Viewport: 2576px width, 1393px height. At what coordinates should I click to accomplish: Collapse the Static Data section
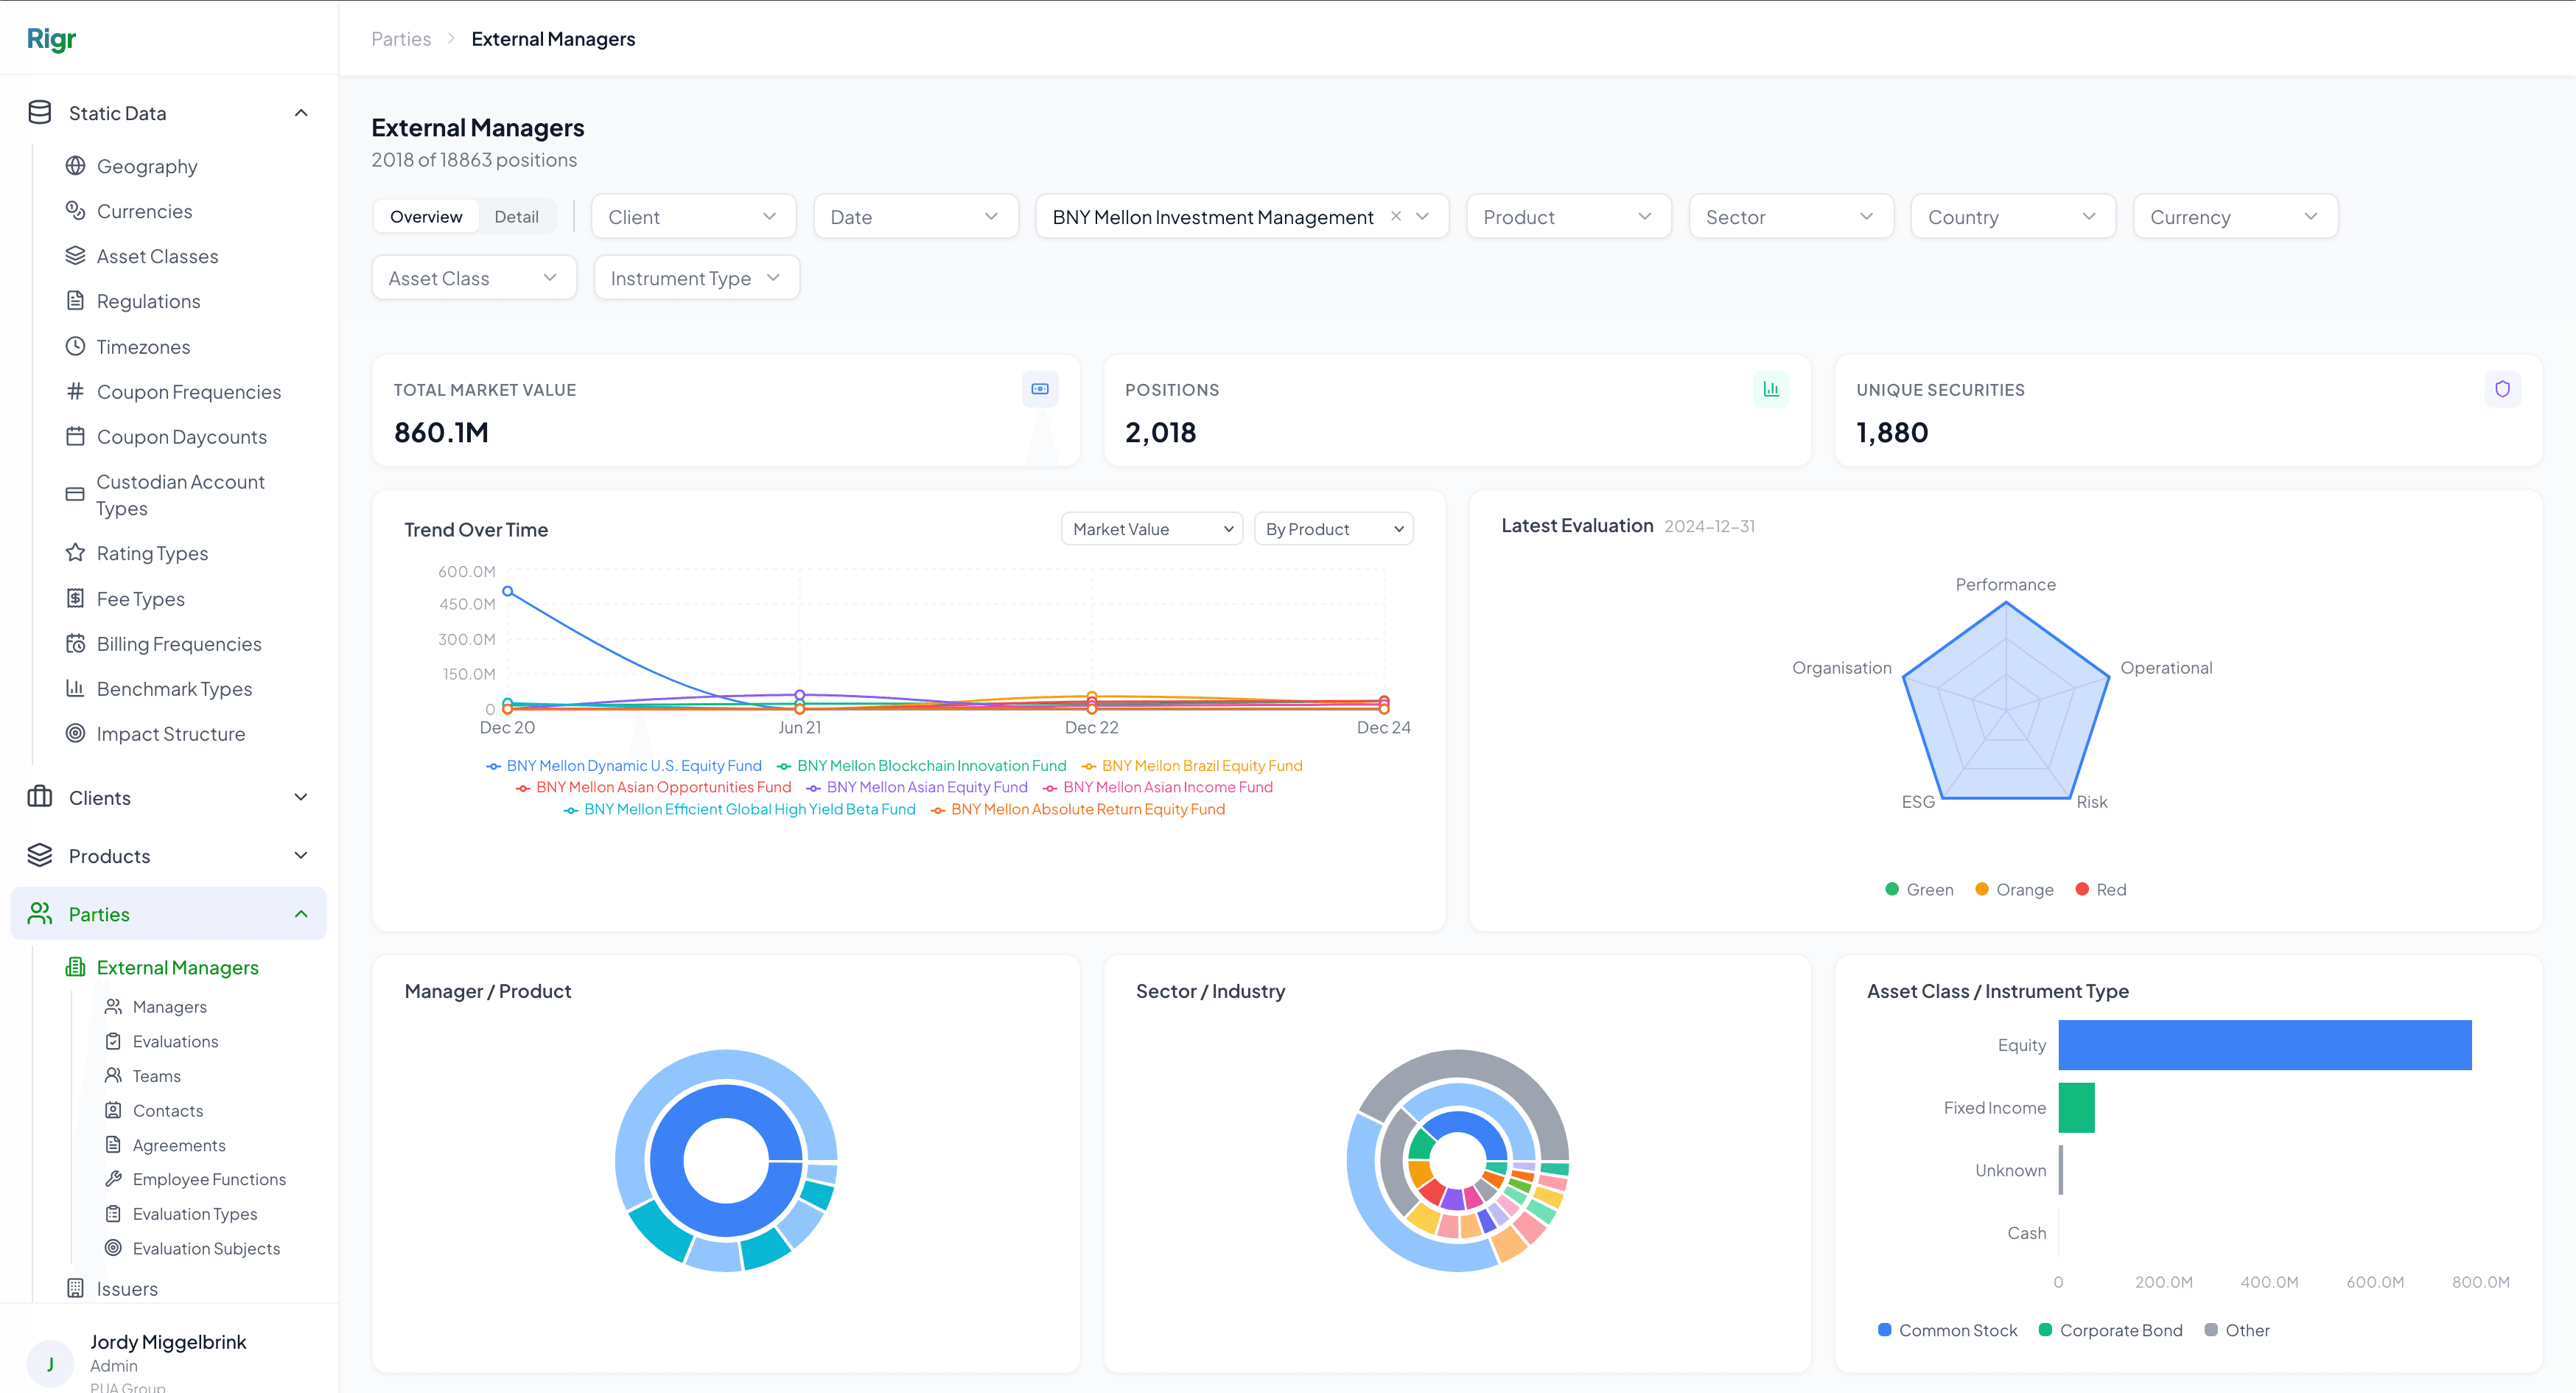coord(301,113)
